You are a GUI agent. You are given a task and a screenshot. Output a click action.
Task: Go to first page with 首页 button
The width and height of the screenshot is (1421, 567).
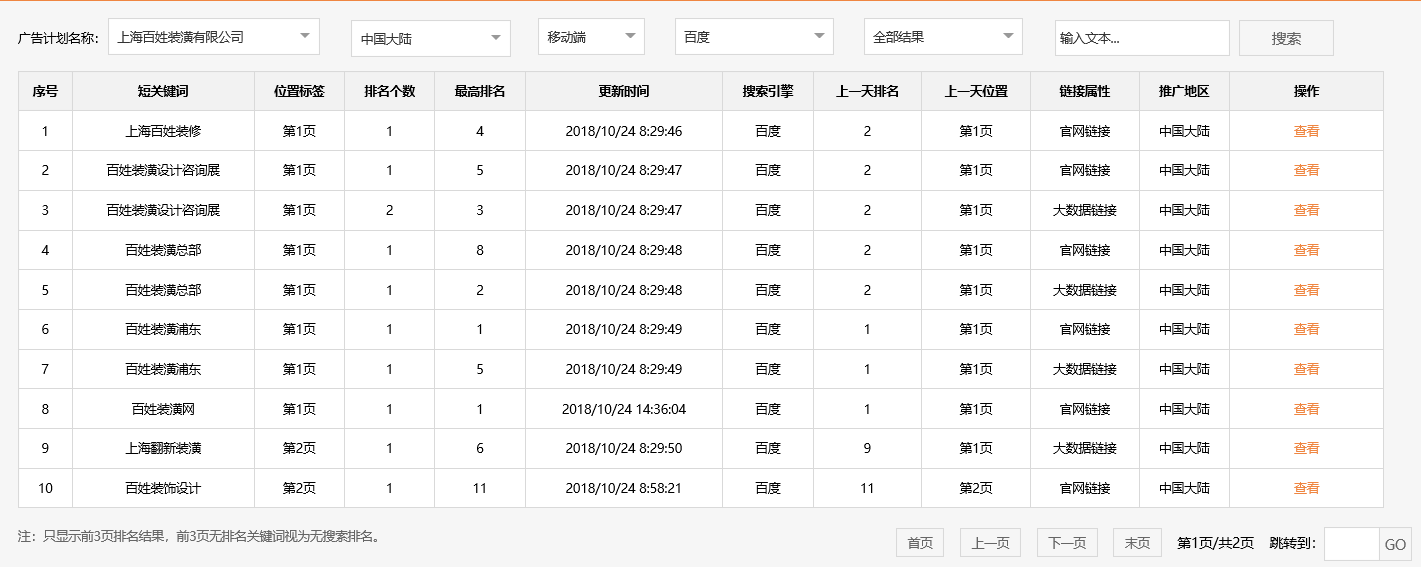[x=920, y=543]
